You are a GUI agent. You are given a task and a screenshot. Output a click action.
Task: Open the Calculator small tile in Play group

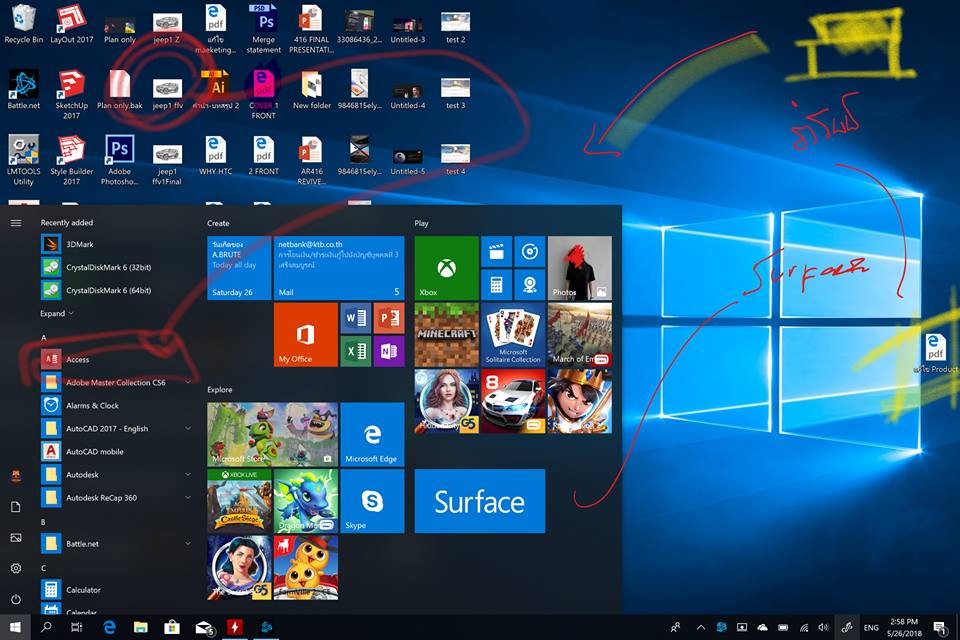point(497,285)
